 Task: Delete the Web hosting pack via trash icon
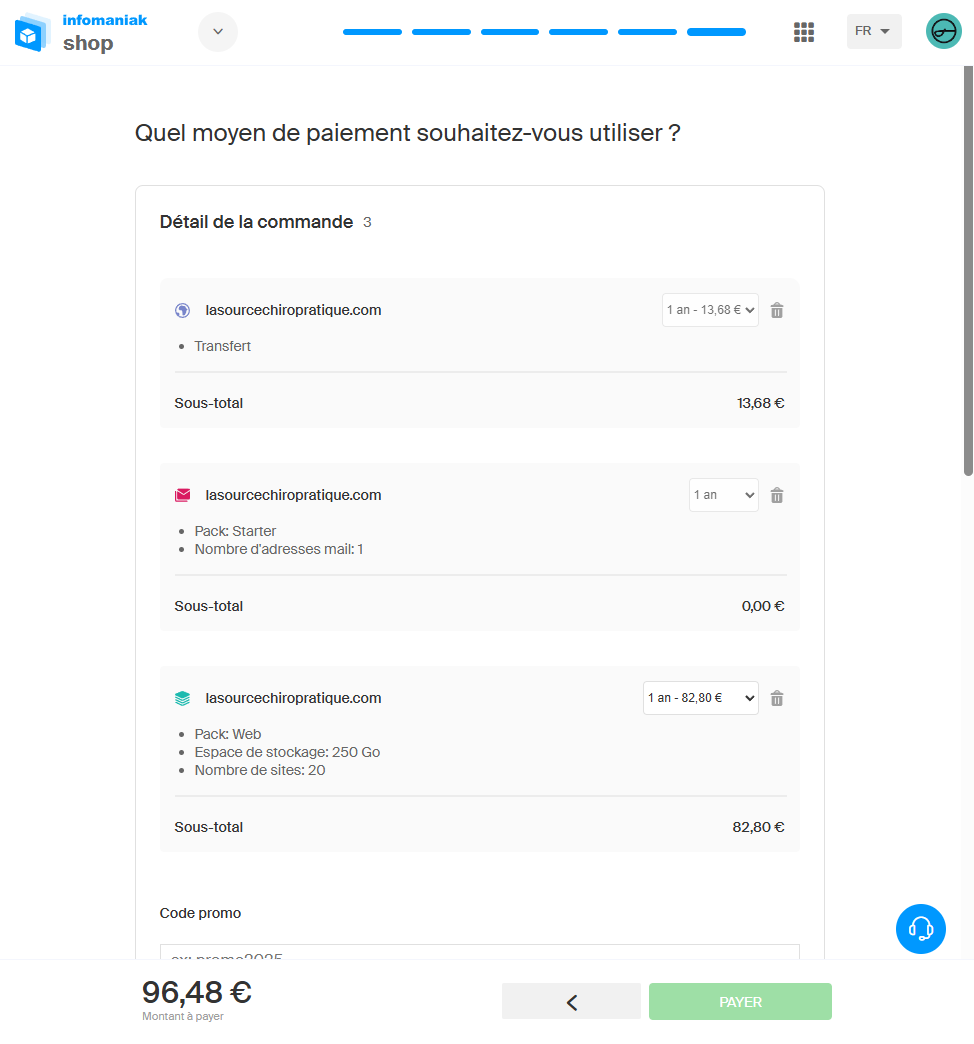[x=777, y=698]
